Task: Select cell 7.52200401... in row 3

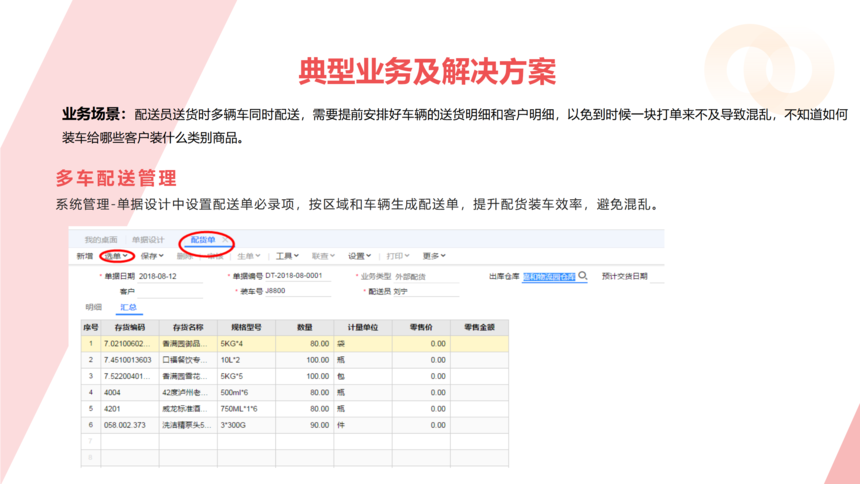Action: 130,376
